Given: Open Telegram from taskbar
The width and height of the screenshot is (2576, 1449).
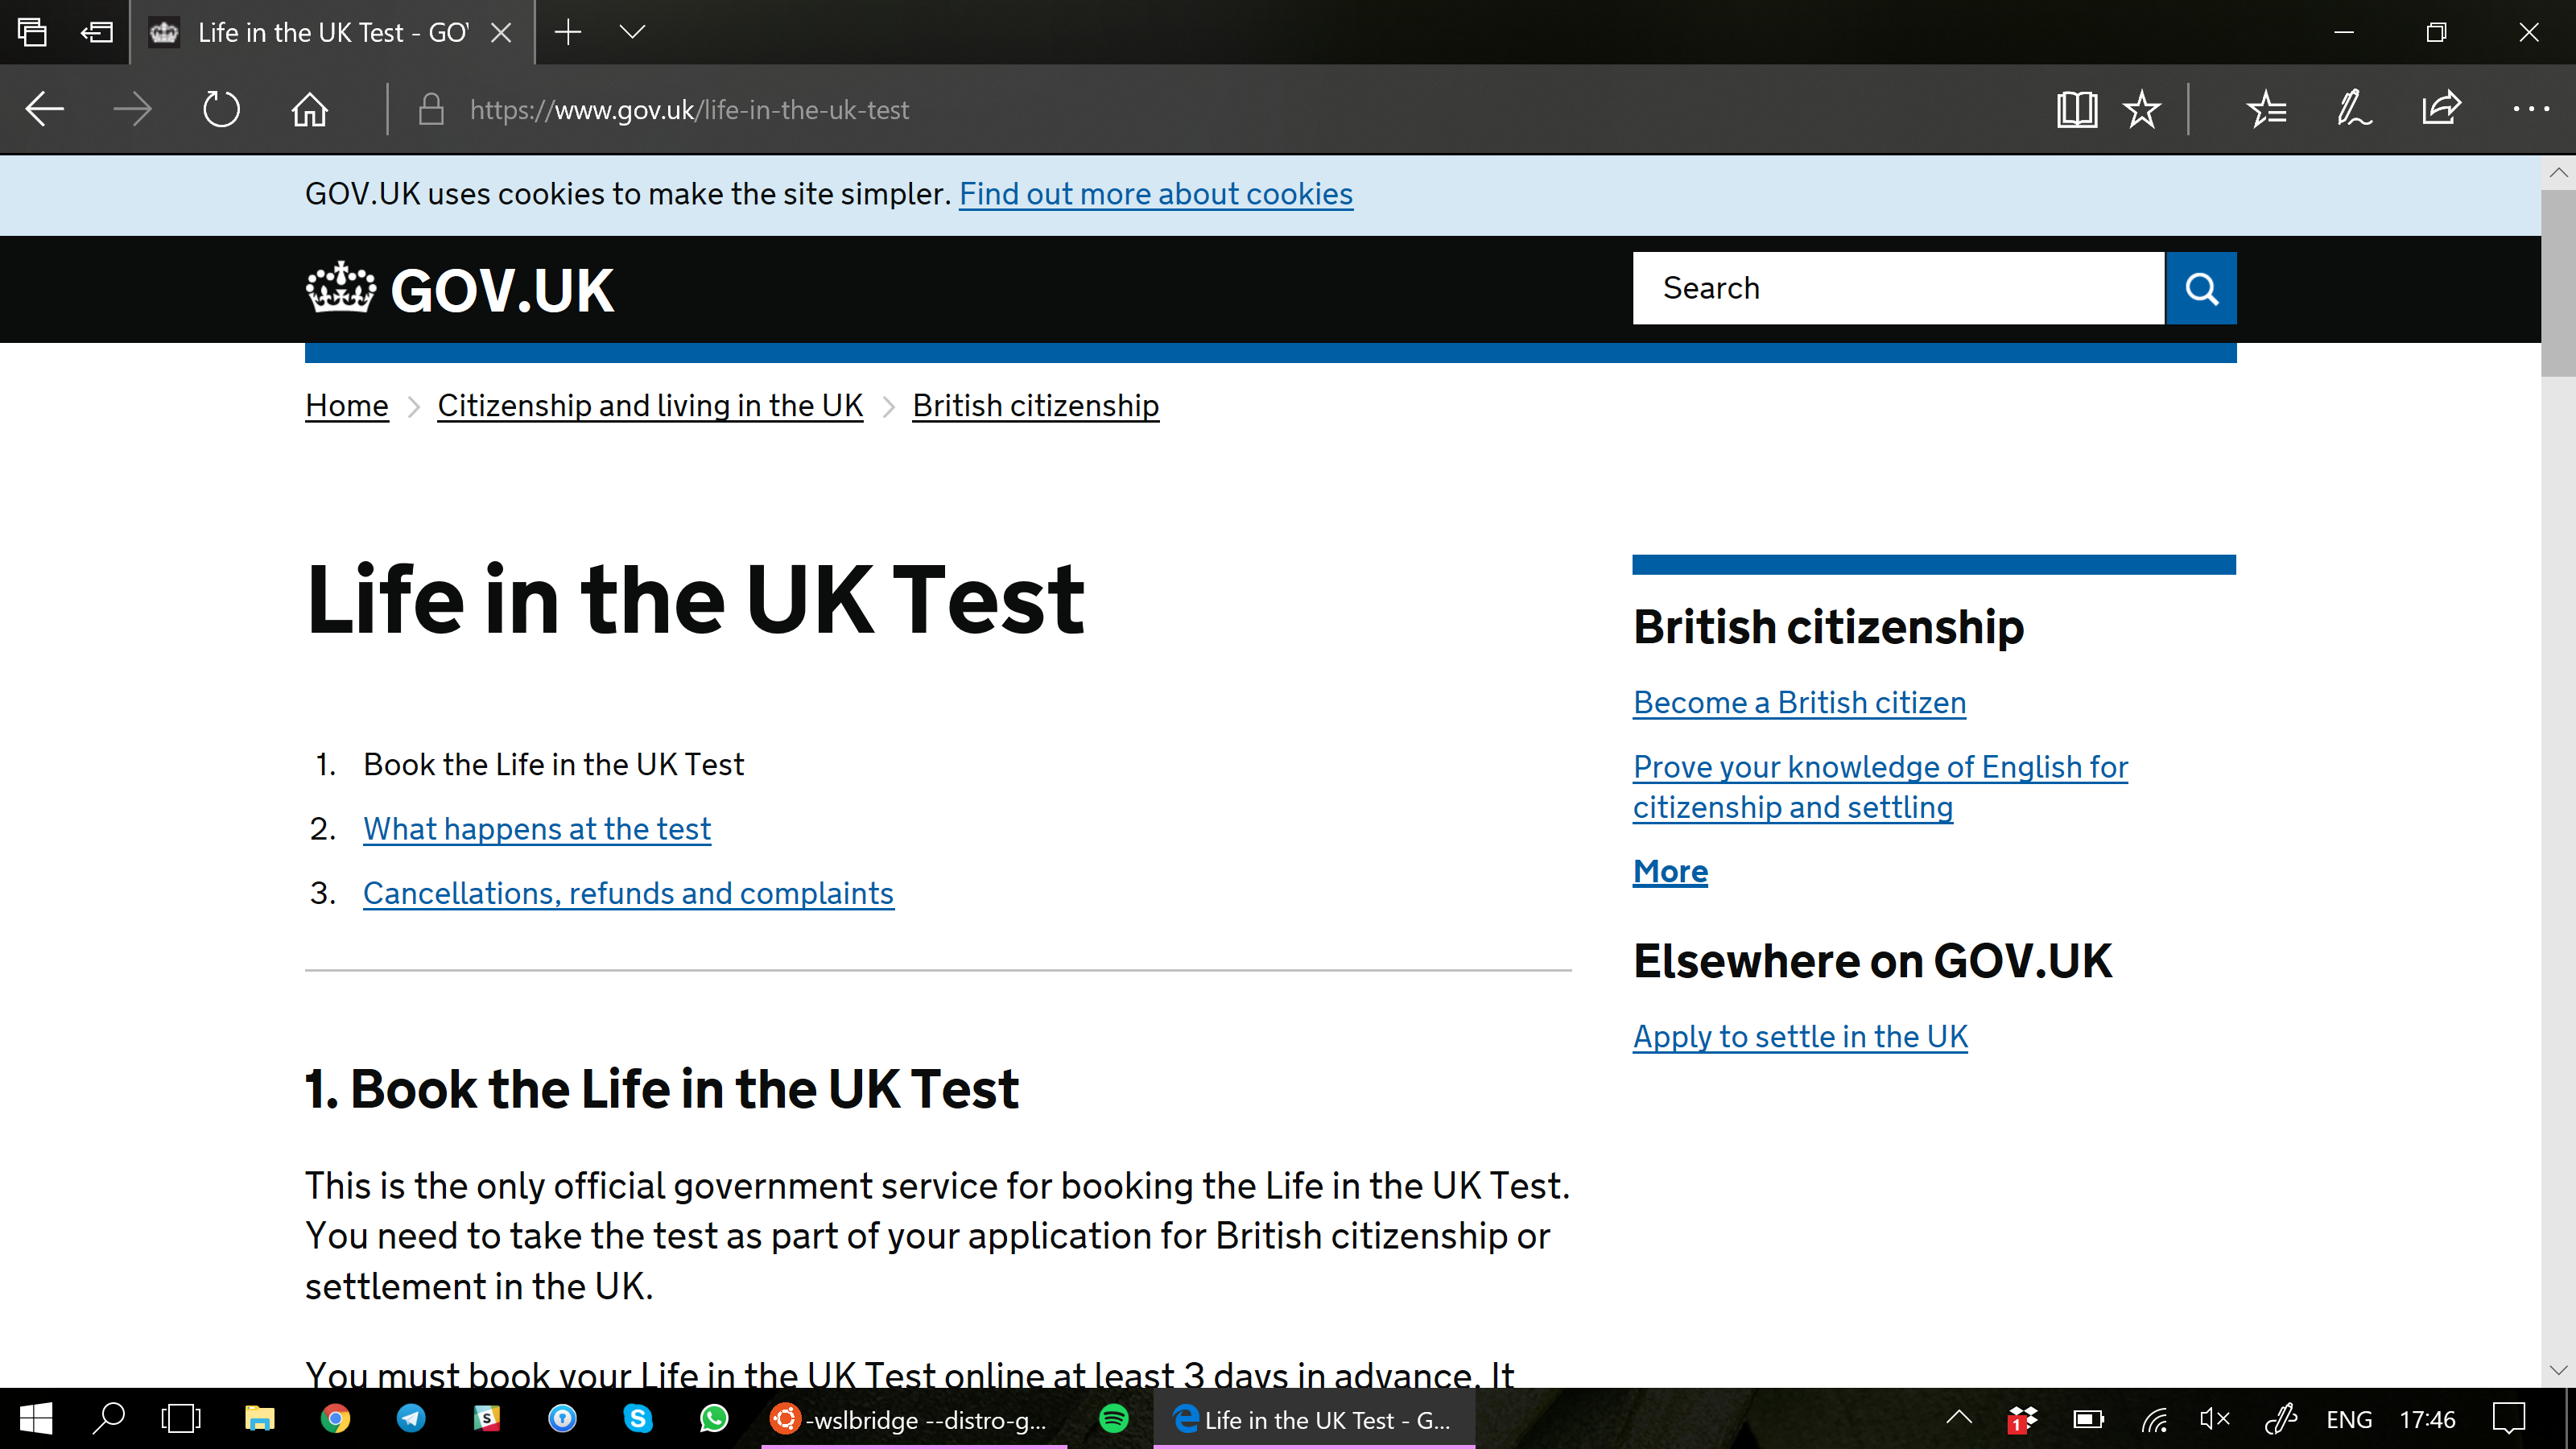Looking at the screenshot, I should click(411, 1419).
